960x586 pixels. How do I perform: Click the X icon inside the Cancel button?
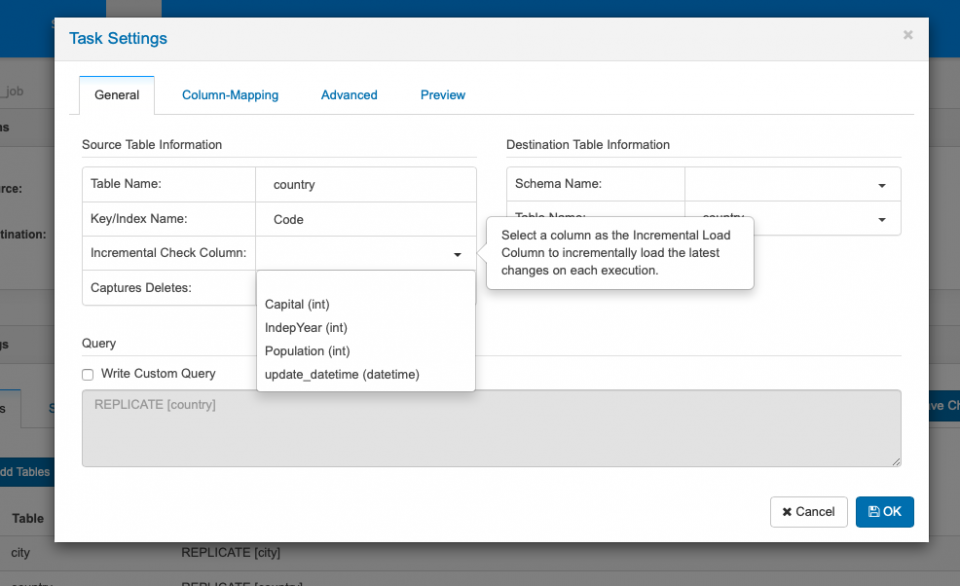(789, 511)
